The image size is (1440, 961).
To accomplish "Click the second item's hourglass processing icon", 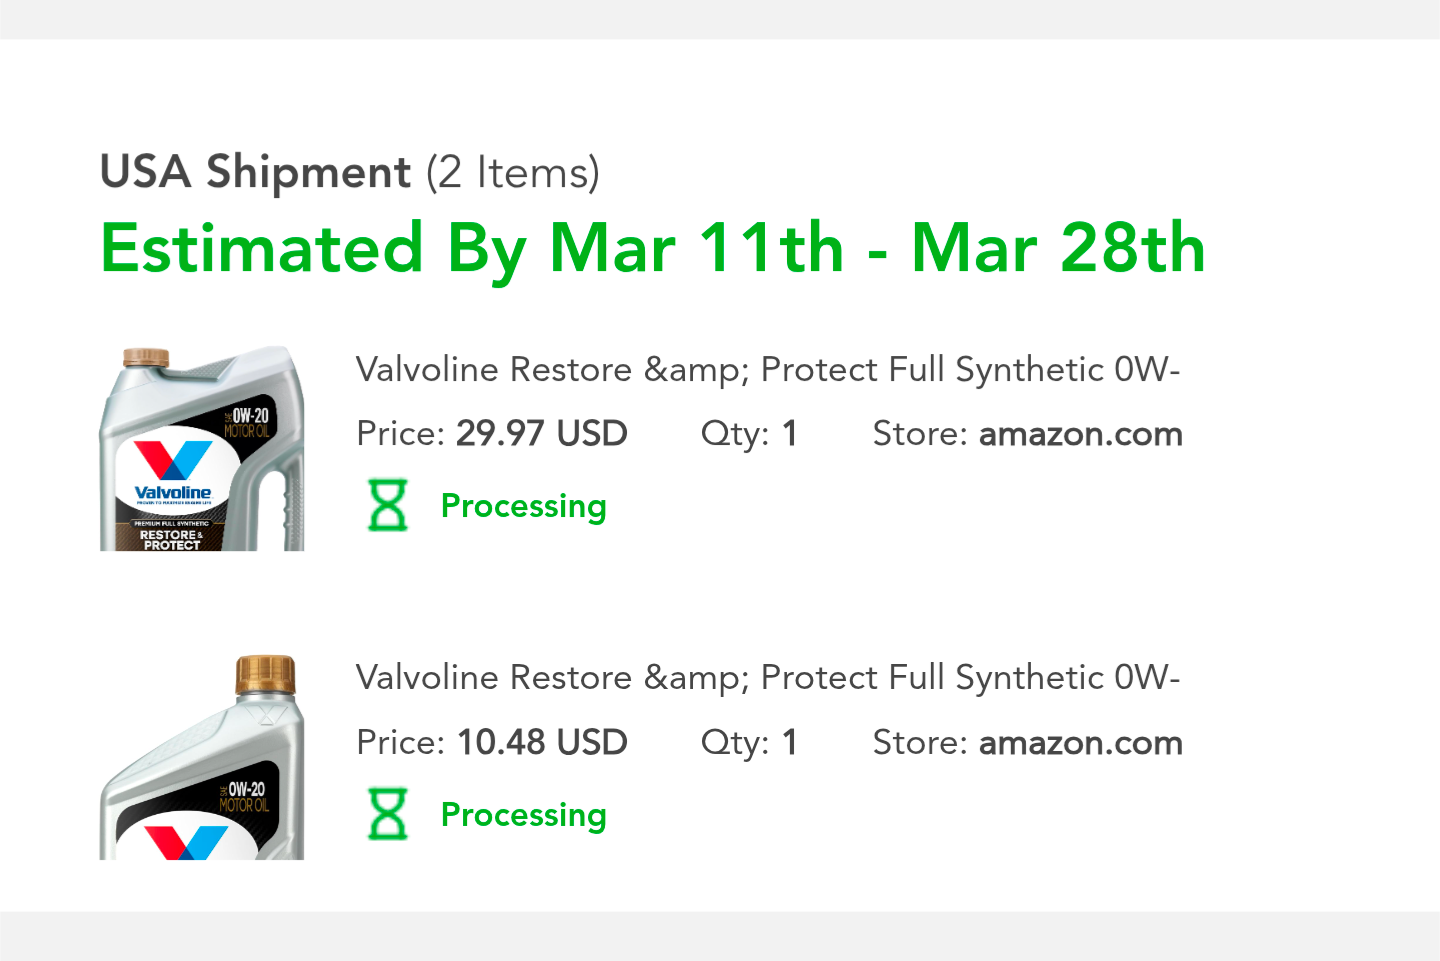I will click(x=388, y=814).
